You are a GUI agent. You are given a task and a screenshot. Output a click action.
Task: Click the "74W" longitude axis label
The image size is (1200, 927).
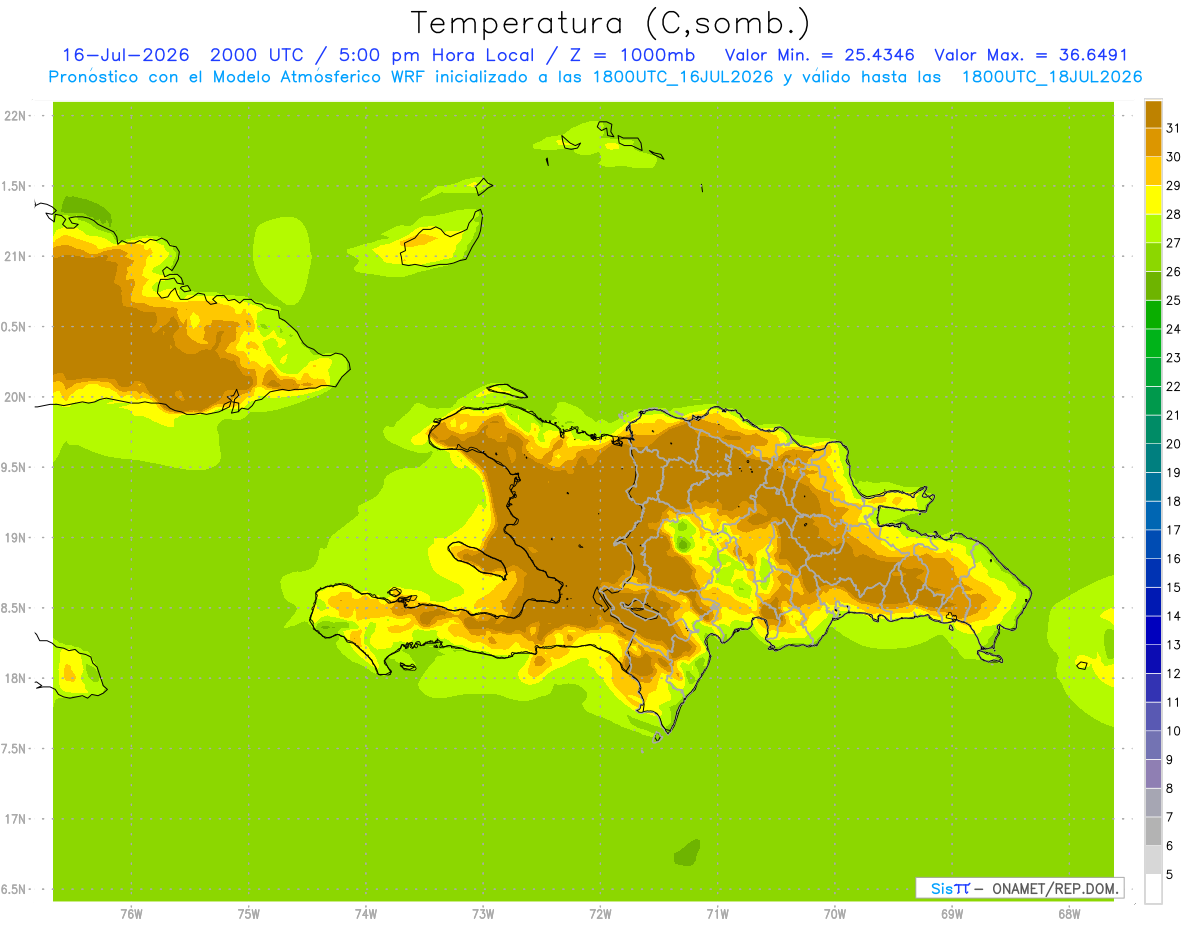tap(365, 914)
